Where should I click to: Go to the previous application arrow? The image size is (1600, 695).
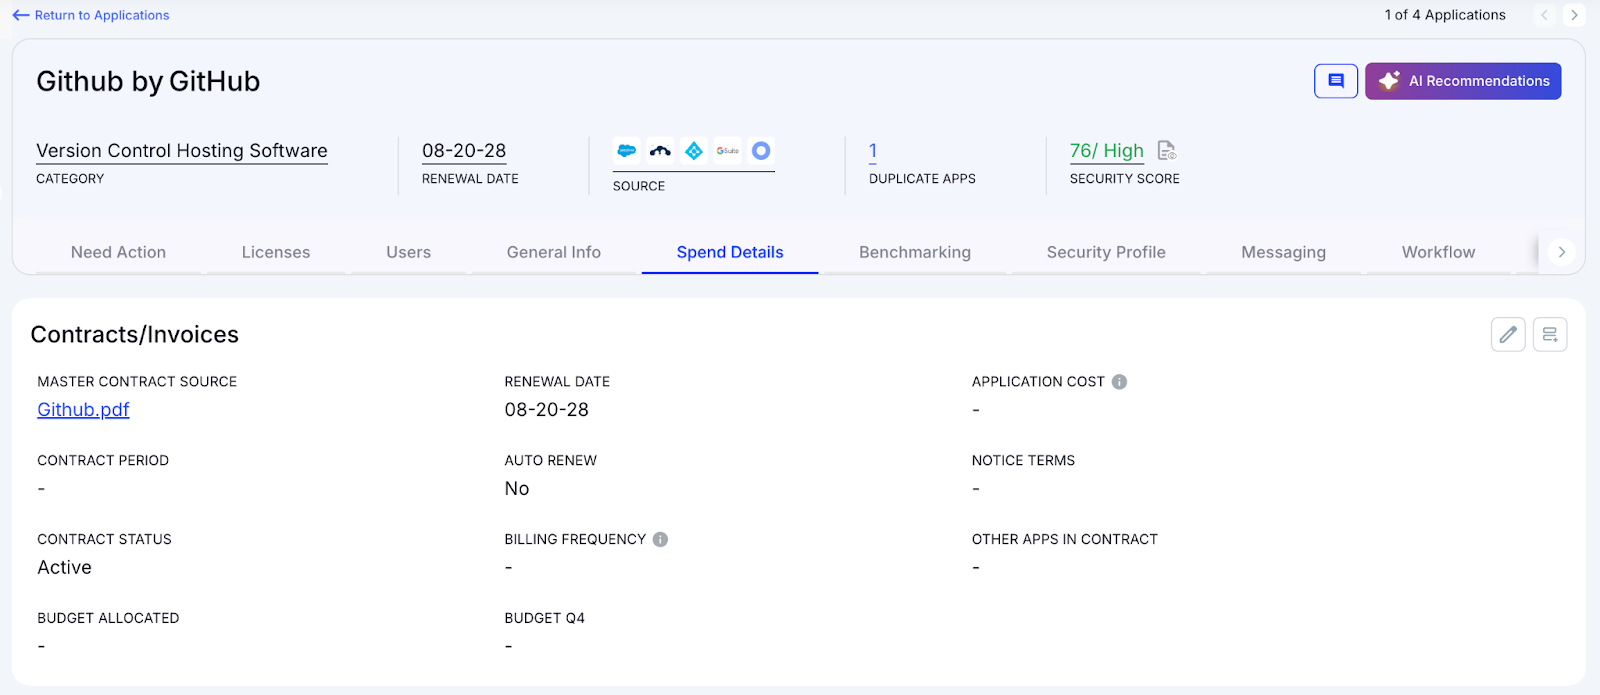click(x=1544, y=15)
